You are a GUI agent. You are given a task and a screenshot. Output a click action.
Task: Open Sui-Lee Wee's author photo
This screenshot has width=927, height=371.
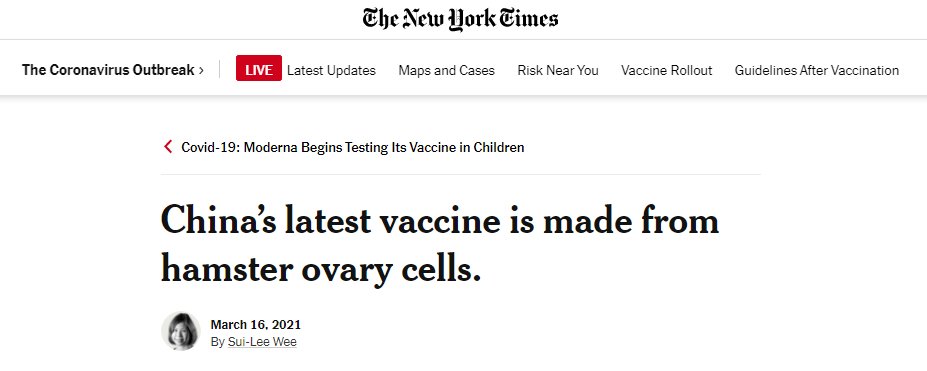[181, 331]
